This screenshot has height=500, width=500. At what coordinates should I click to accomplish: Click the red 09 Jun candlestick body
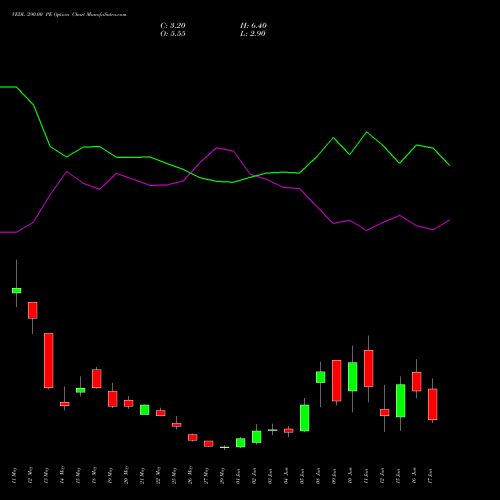(x=337, y=380)
